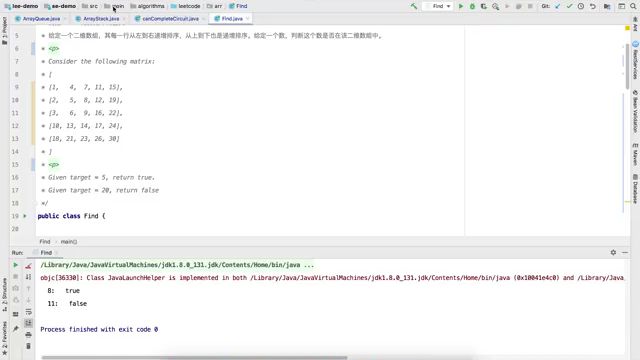Click the leetcode breadcrumb folder

point(186,6)
